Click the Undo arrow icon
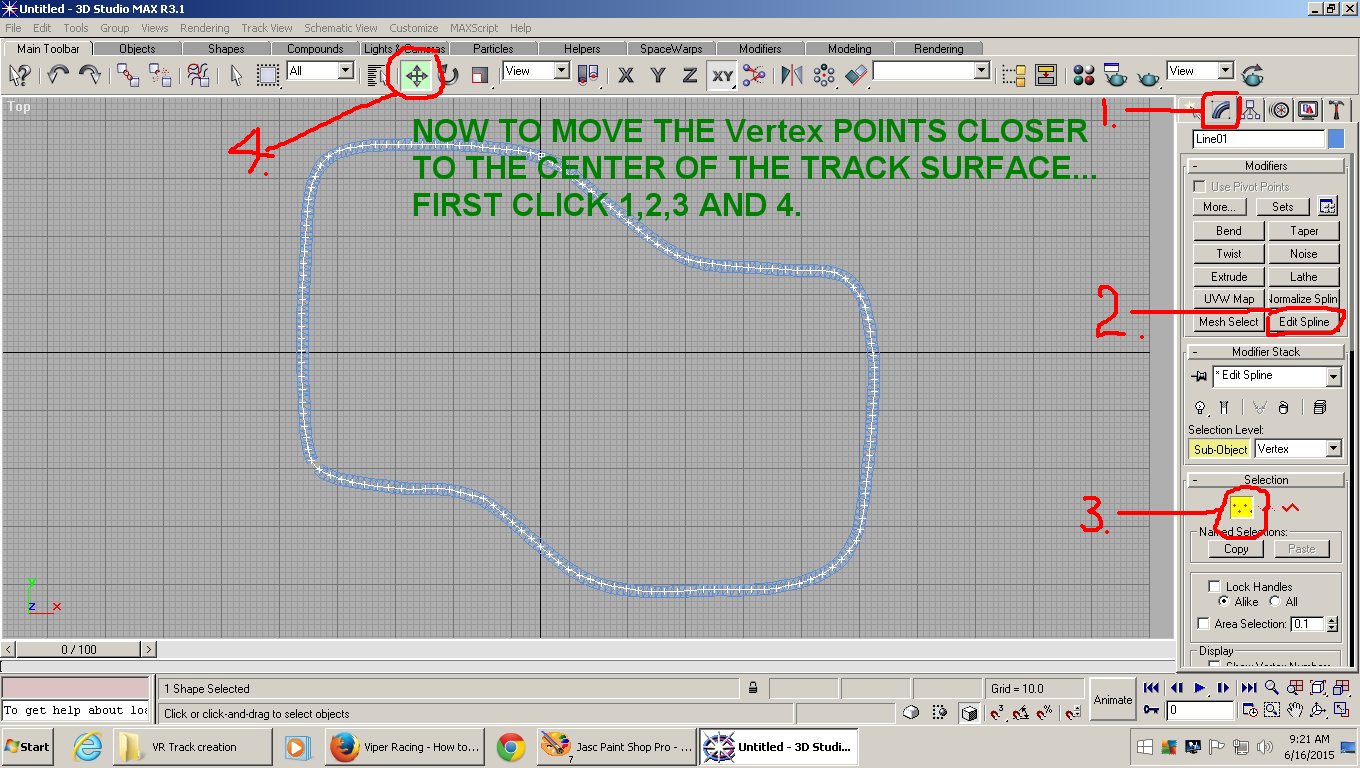 [x=59, y=74]
